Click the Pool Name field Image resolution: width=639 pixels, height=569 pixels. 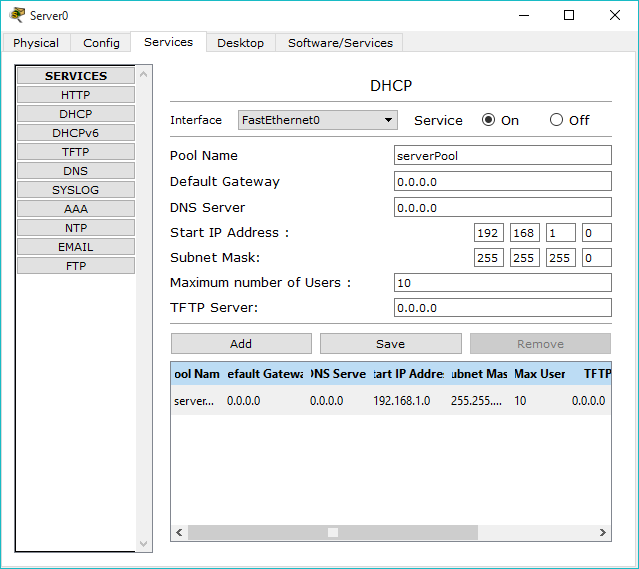[x=502, y=155]
